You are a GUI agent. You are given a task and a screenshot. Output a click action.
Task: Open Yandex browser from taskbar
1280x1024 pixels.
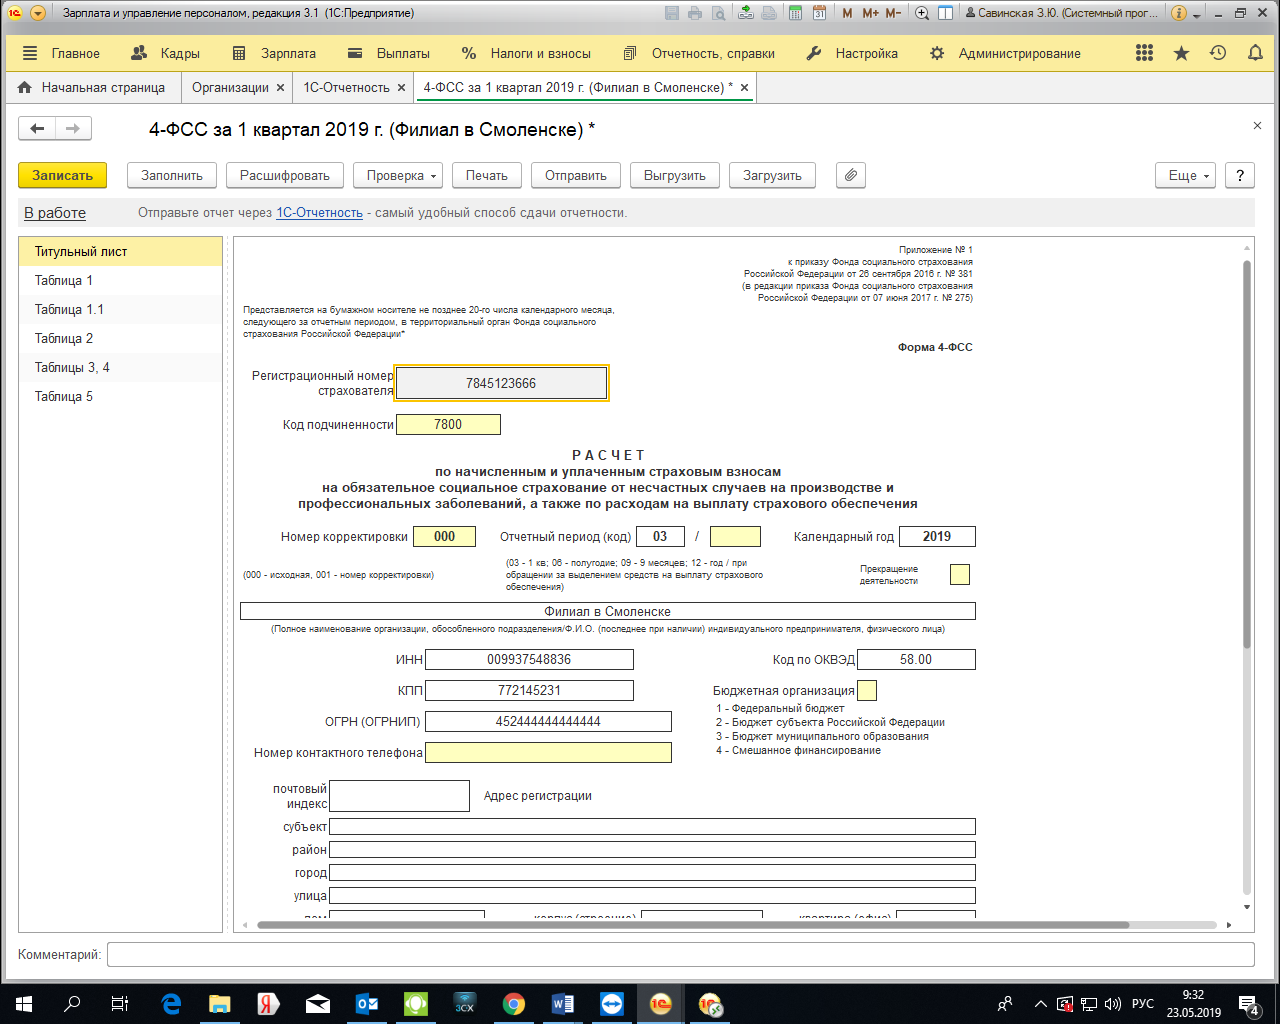pos(269,1004)
